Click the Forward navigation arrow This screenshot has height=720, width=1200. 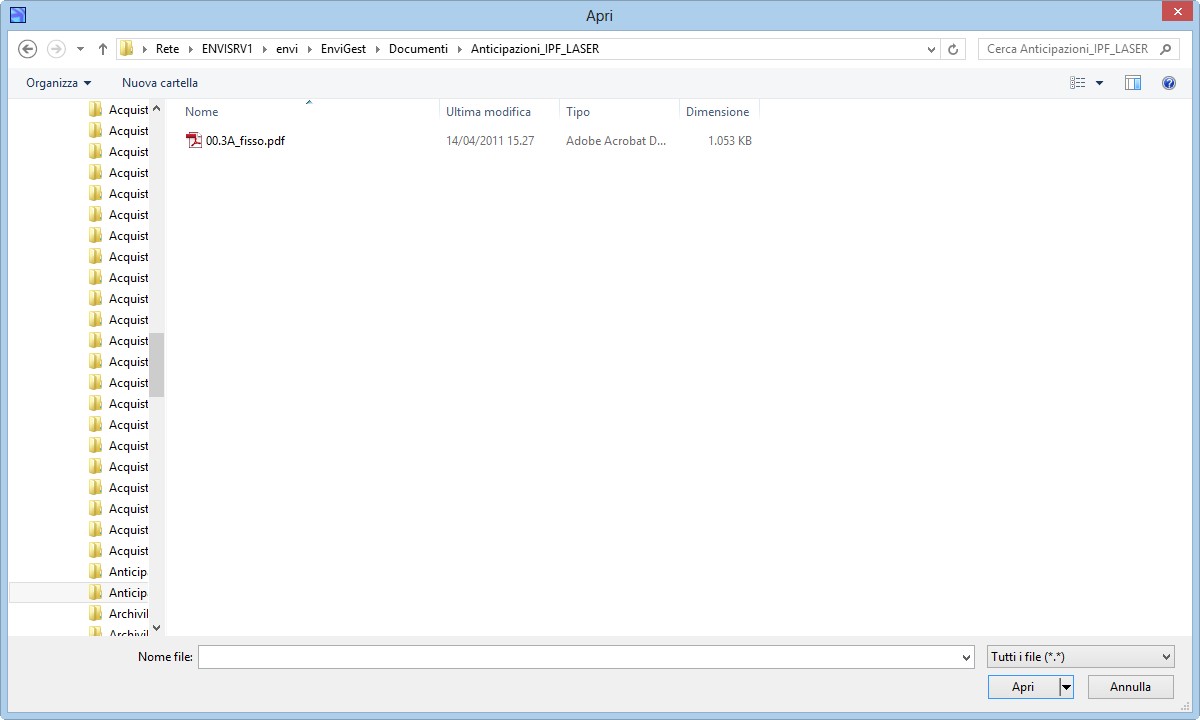coord(56,49)
